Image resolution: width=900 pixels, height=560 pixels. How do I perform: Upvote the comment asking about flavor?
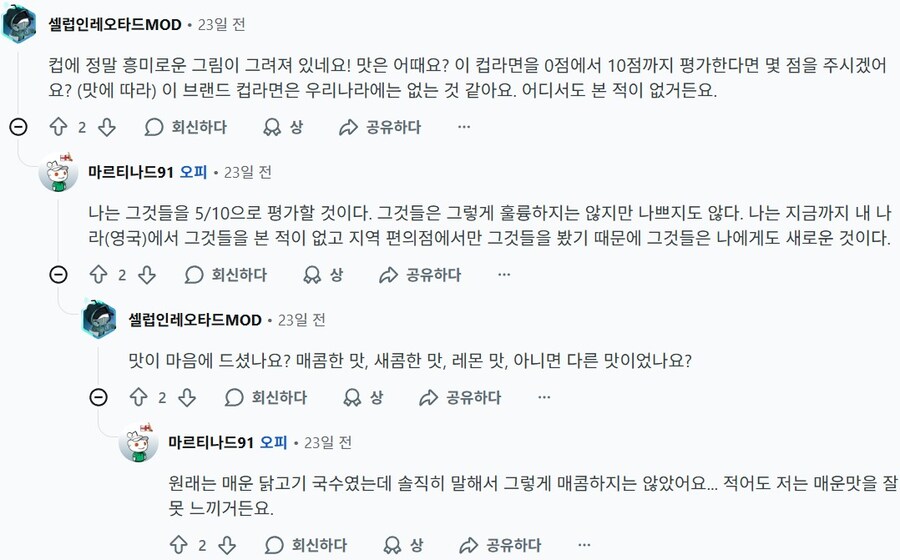pos(138,398)
